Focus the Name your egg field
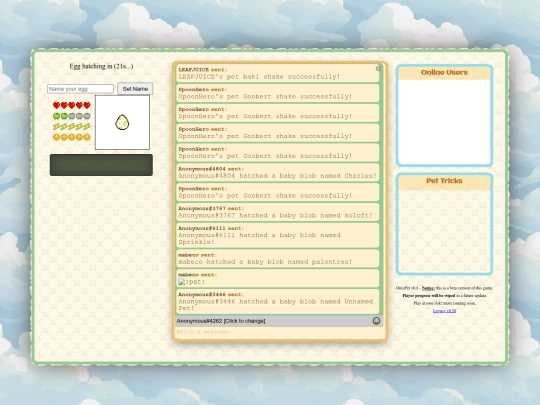The image size is (540, 405). [80, 89]
